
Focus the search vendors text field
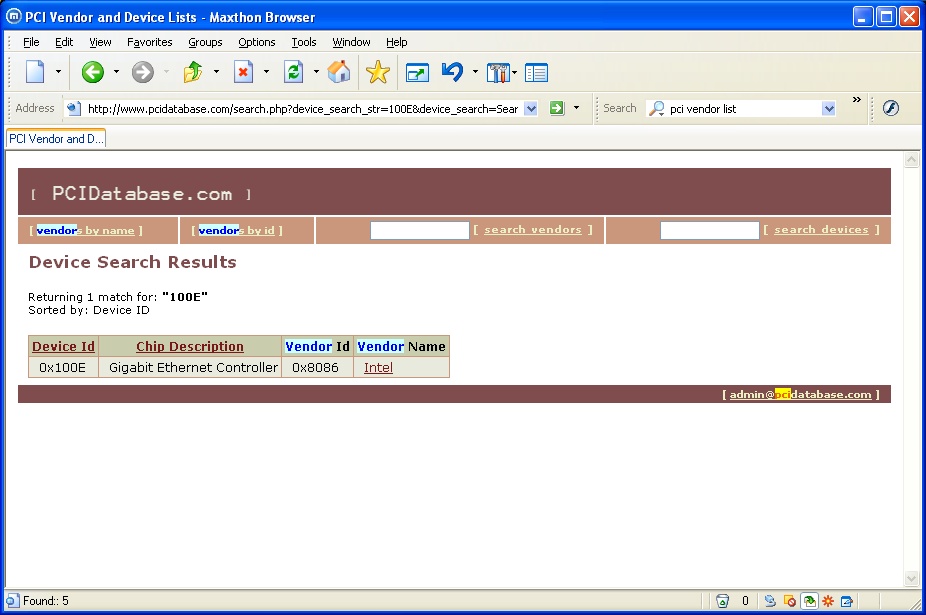[x=419, y=230]
